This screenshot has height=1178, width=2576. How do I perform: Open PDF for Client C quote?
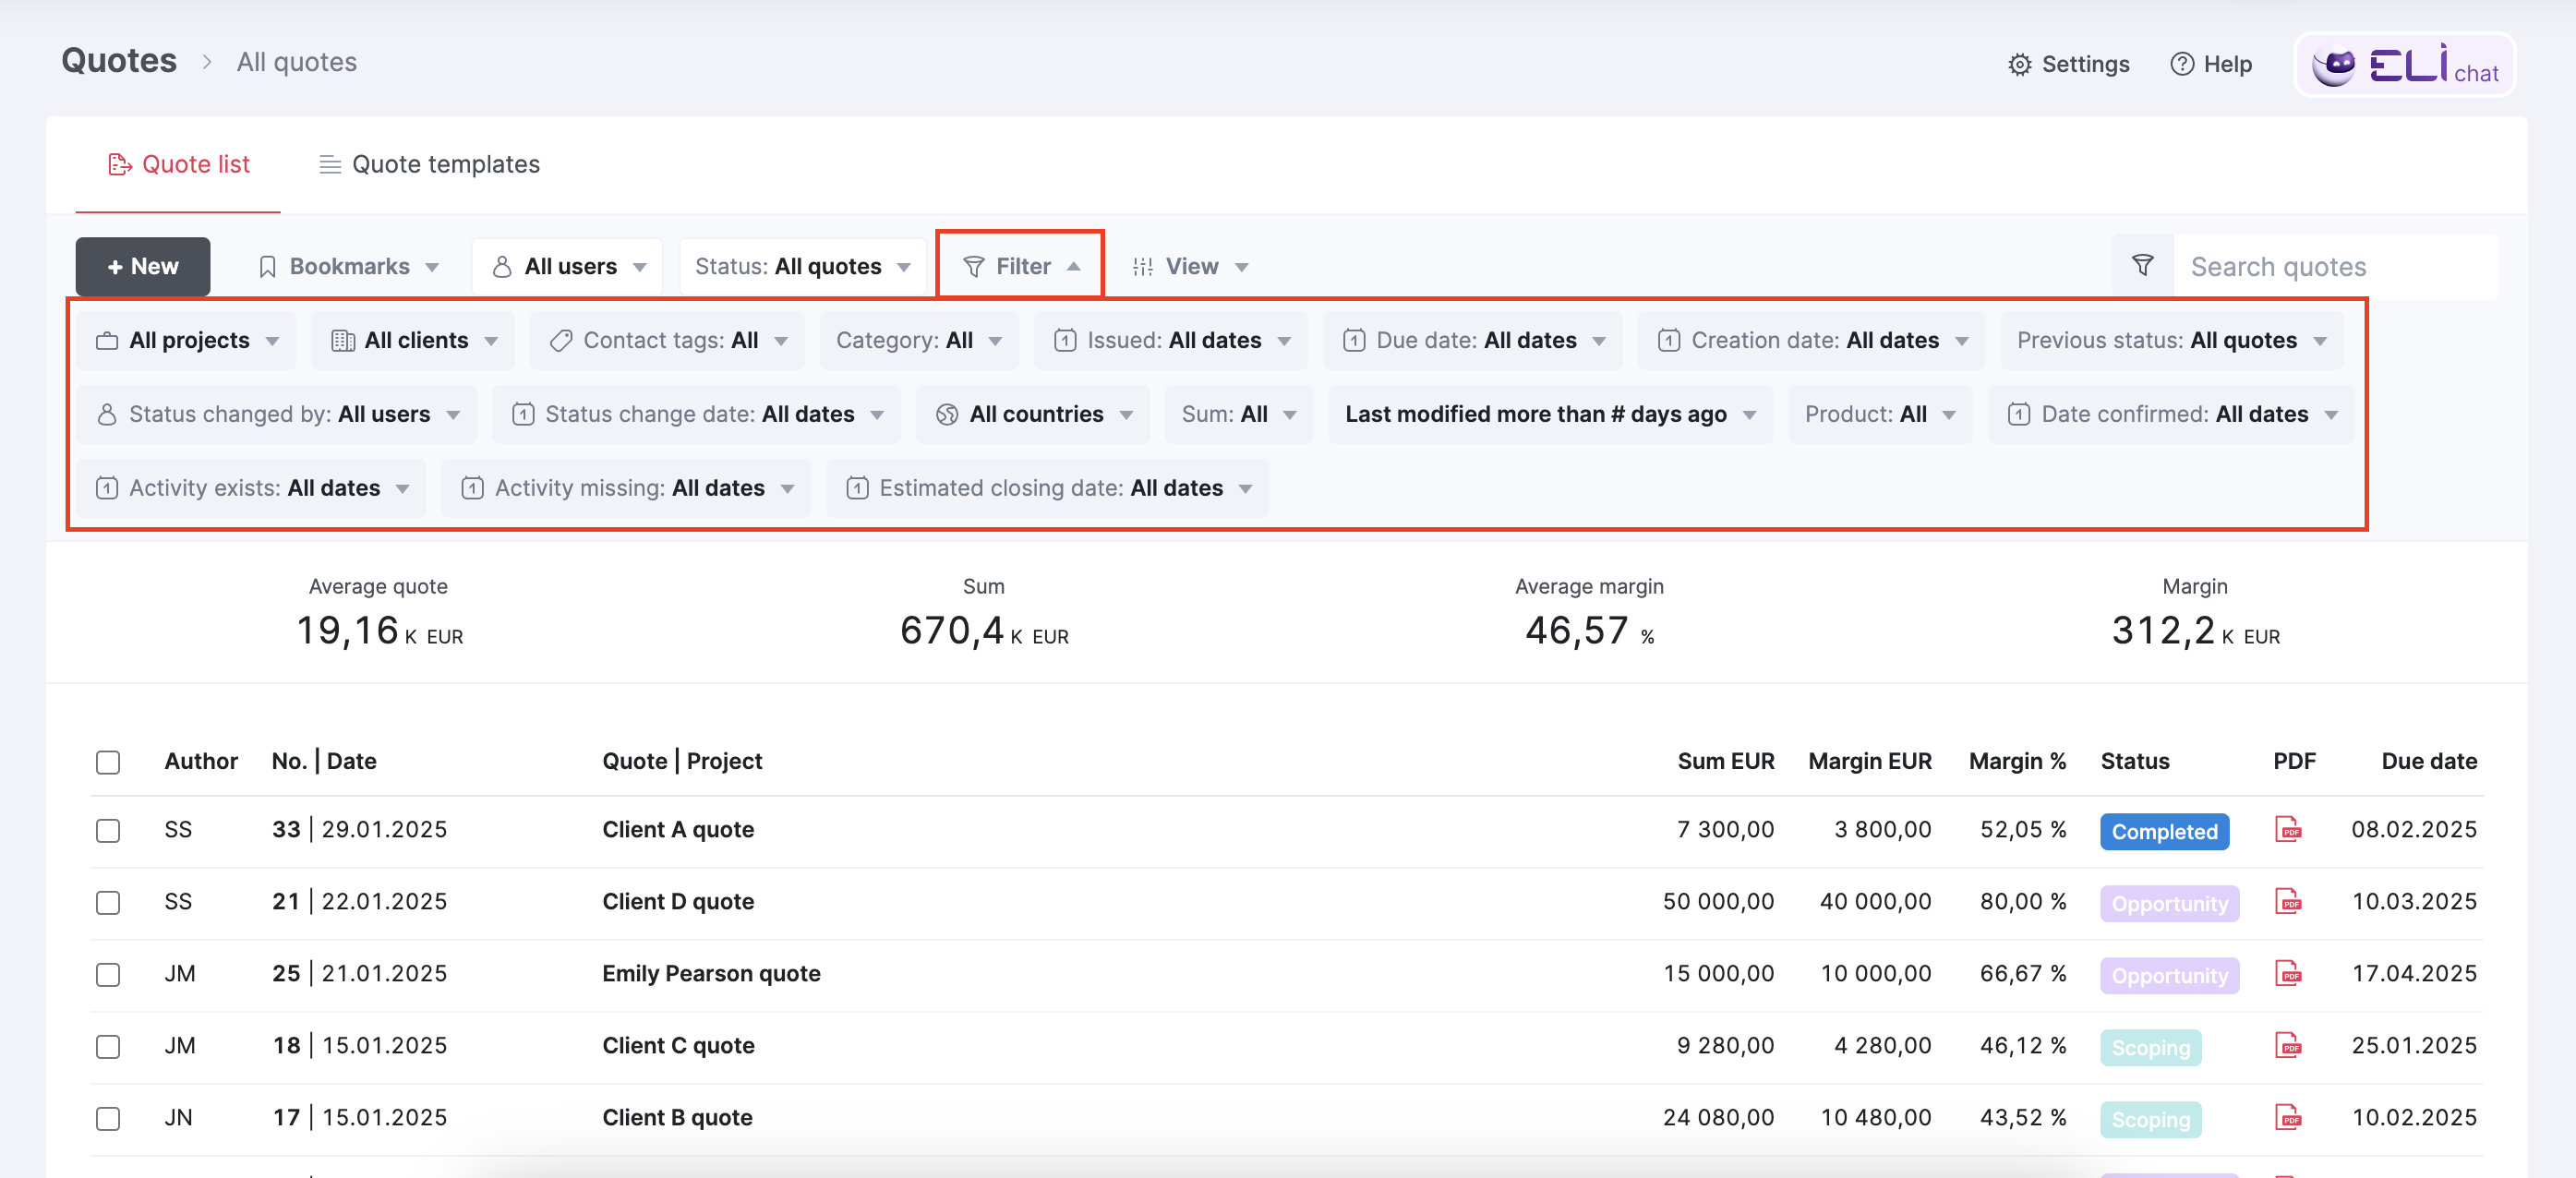(2288, 1045)
